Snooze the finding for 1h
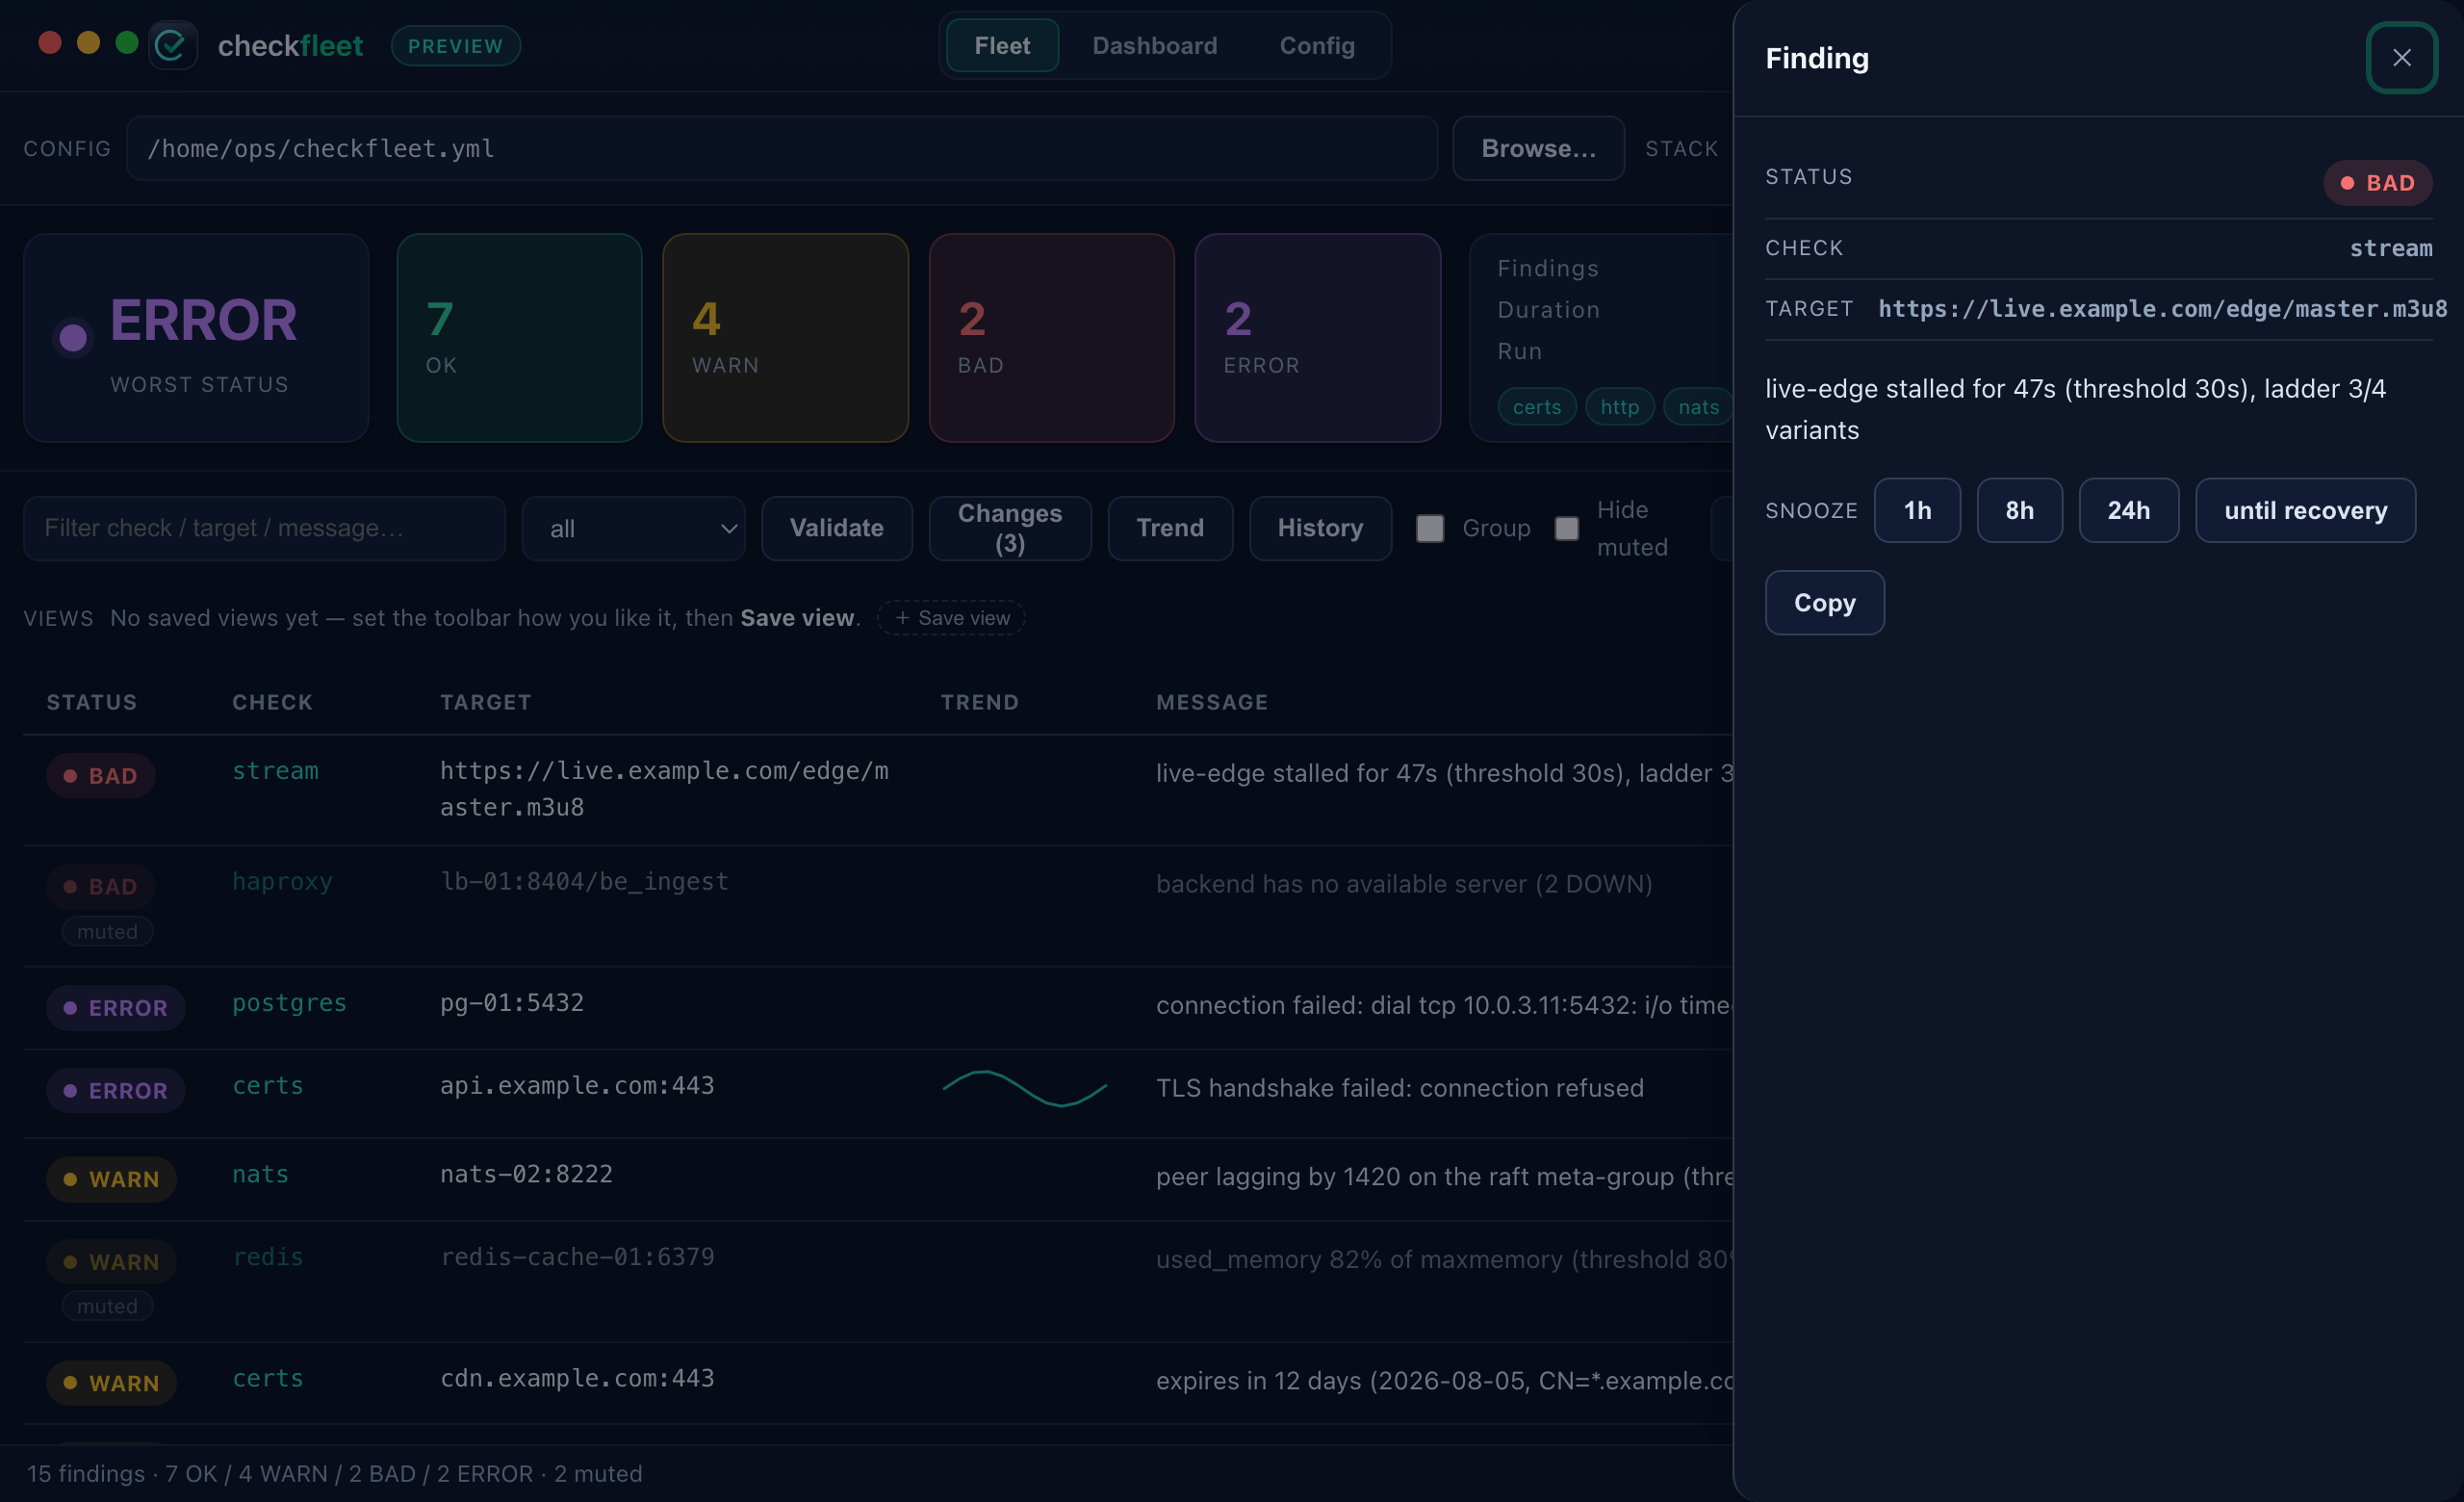The width and height of the screenshot is (2464, 1502). pos(1917,510)
